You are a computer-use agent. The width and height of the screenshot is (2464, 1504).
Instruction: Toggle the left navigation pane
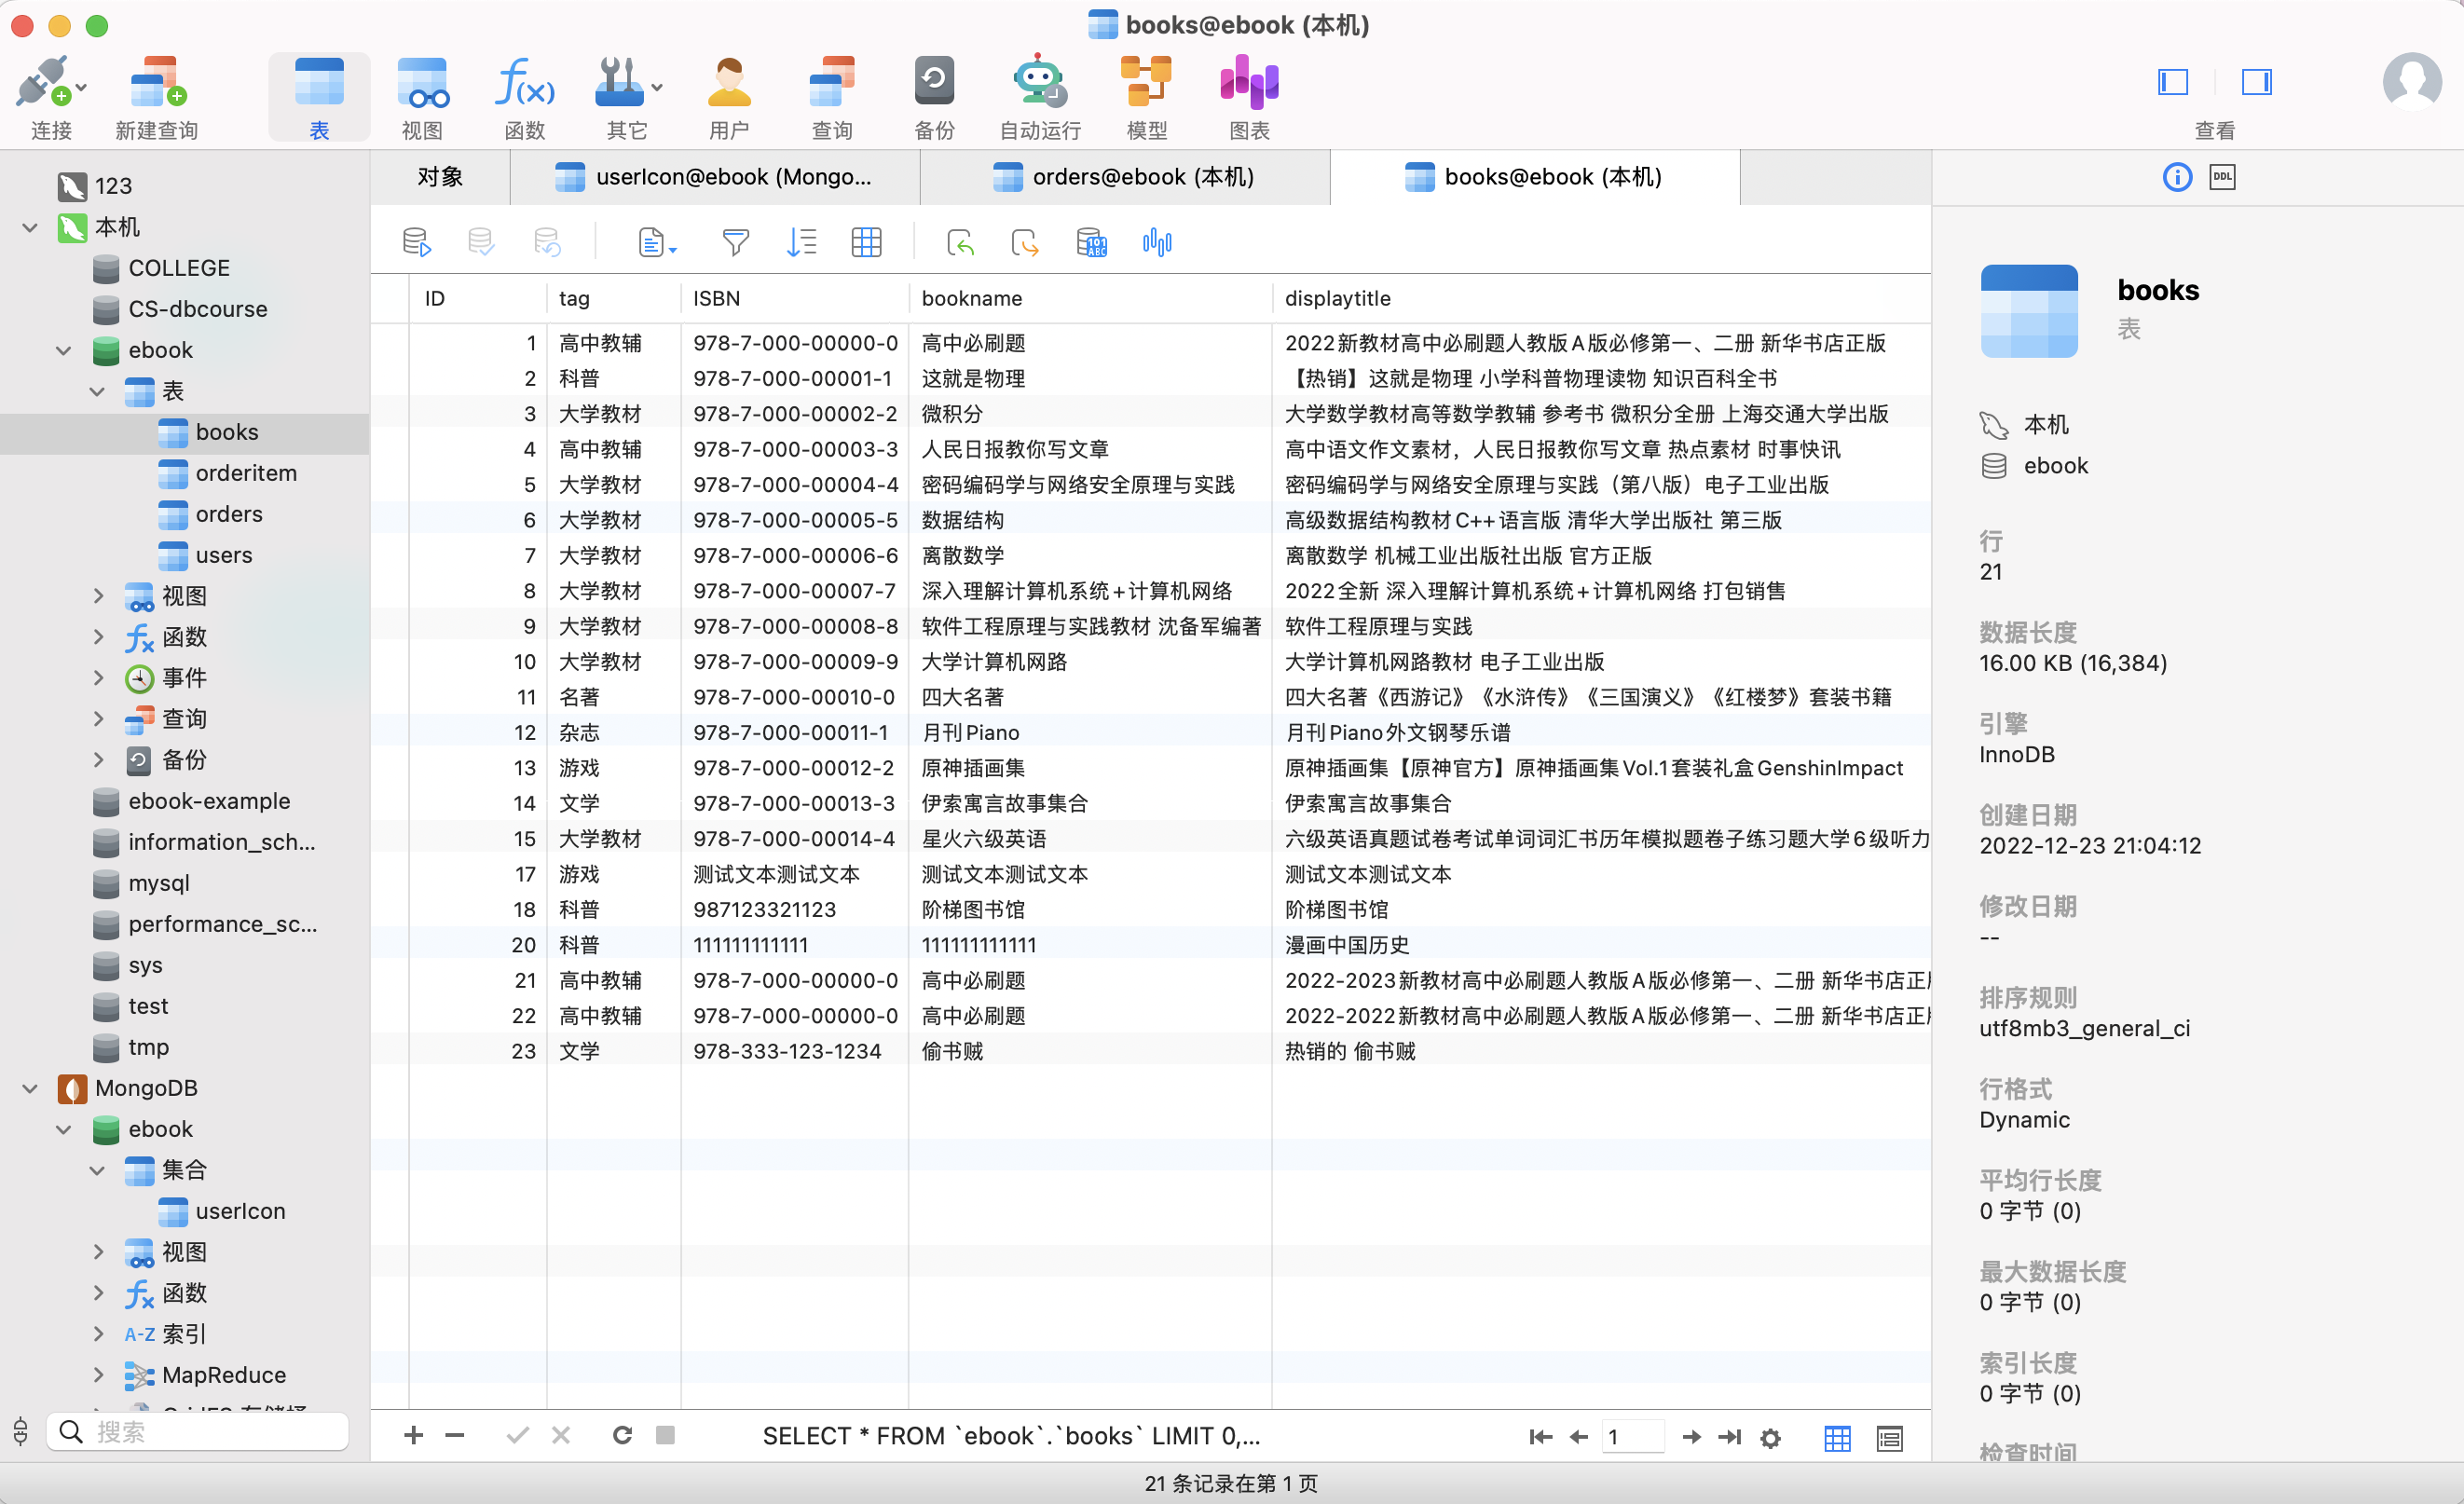[2171, 82]
